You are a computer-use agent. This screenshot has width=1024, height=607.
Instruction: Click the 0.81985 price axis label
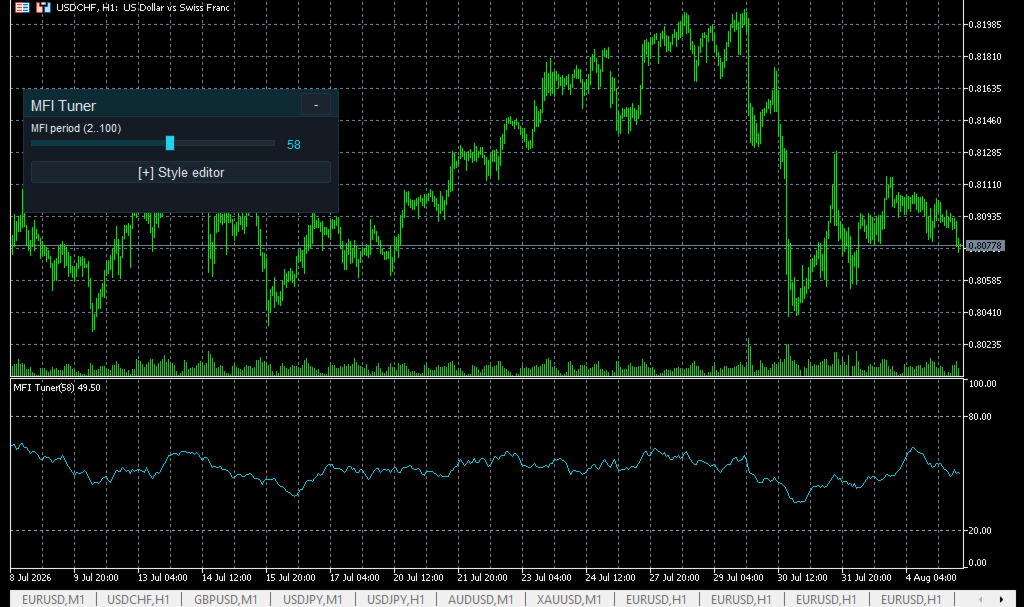point(985,25)
